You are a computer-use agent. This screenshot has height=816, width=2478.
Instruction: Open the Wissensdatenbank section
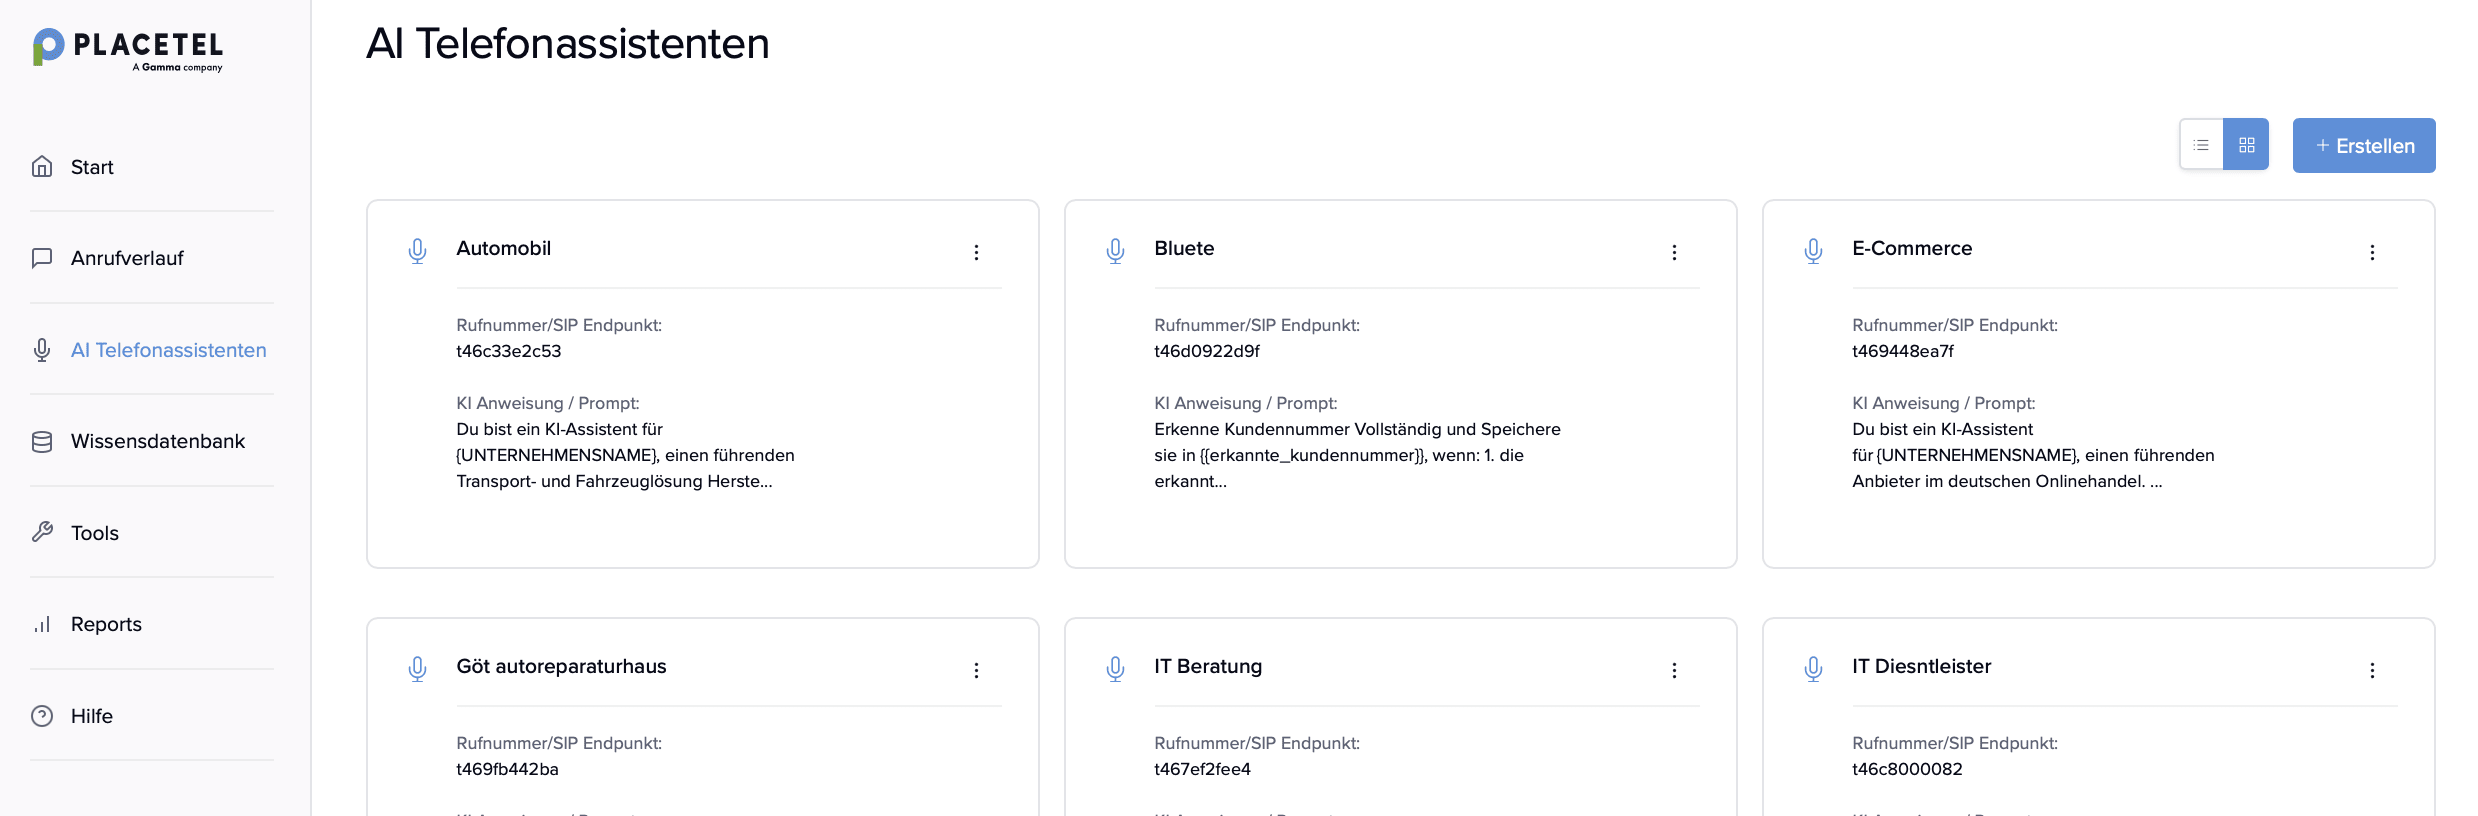[x=157, y=441]
